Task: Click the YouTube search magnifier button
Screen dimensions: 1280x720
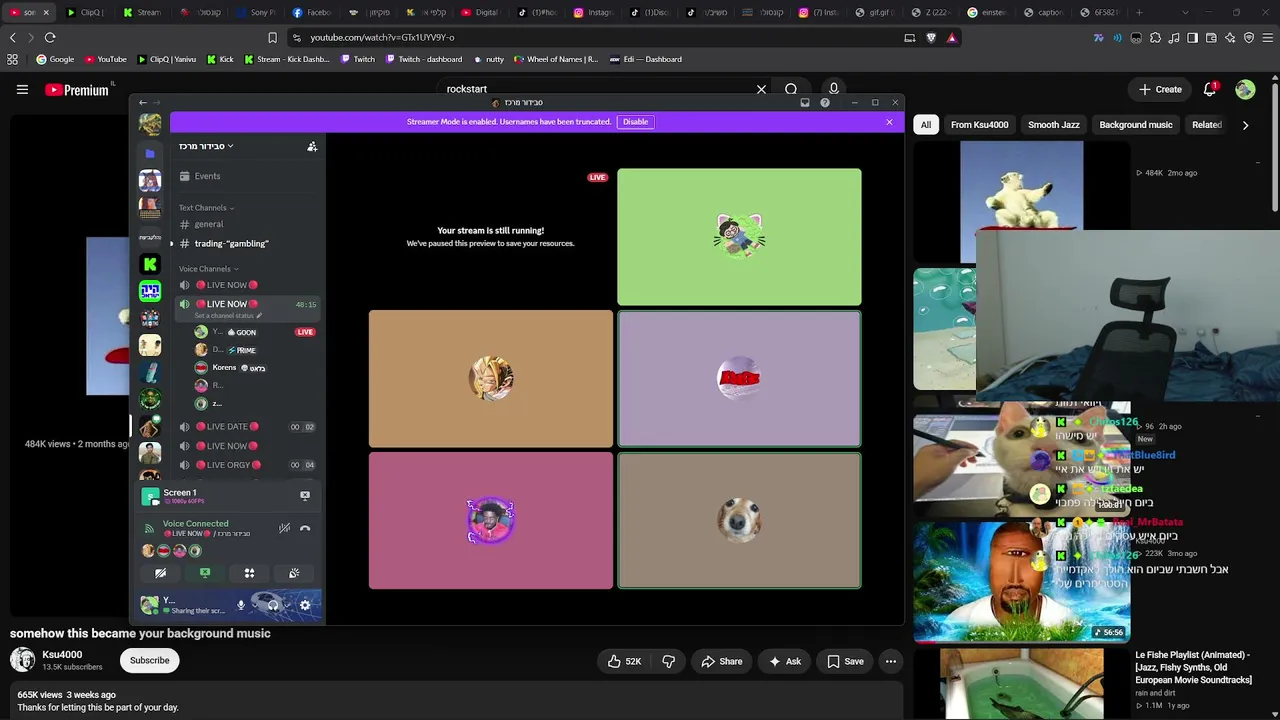Action: pyautogui.click(x=791, y=89)
